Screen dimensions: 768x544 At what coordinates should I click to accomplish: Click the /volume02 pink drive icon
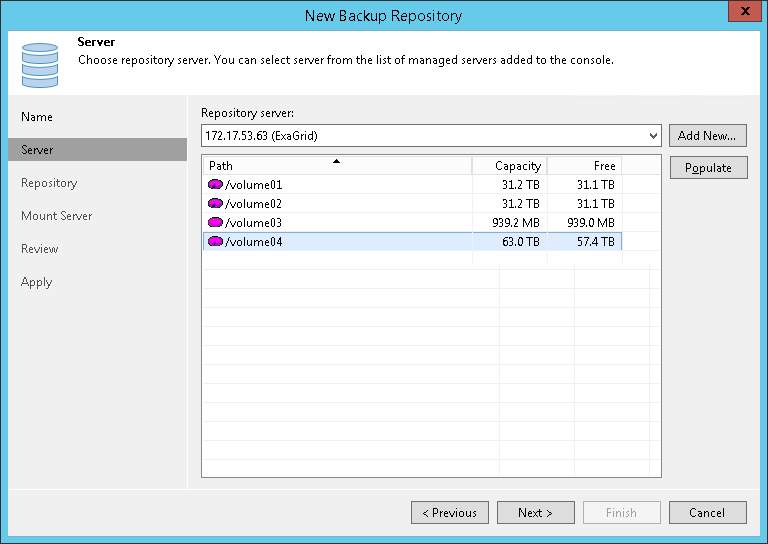coord(216,203)
